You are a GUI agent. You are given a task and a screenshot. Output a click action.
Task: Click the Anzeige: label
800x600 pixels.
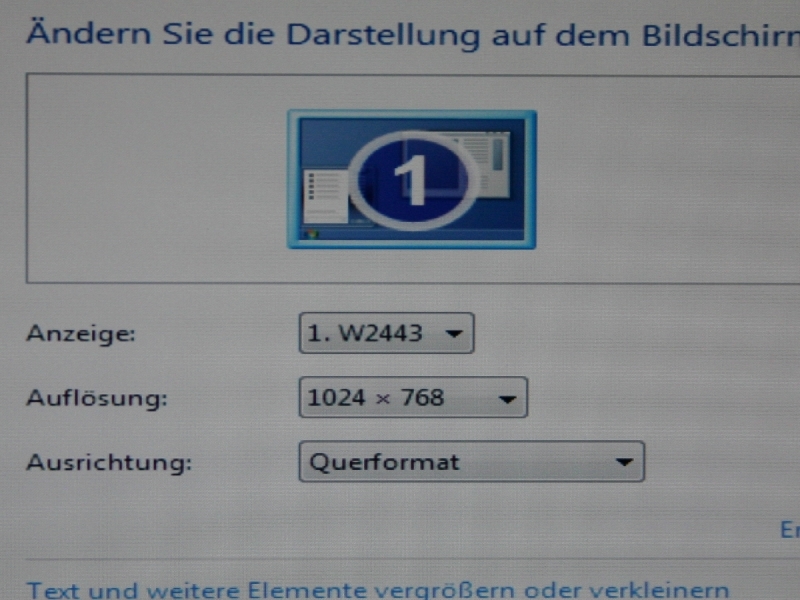81,334
